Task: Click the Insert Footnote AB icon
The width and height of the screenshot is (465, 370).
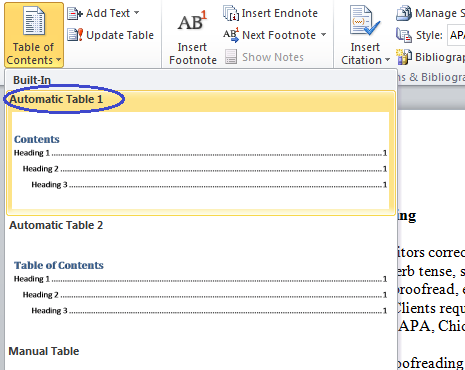Action: (x=192, y=21)
